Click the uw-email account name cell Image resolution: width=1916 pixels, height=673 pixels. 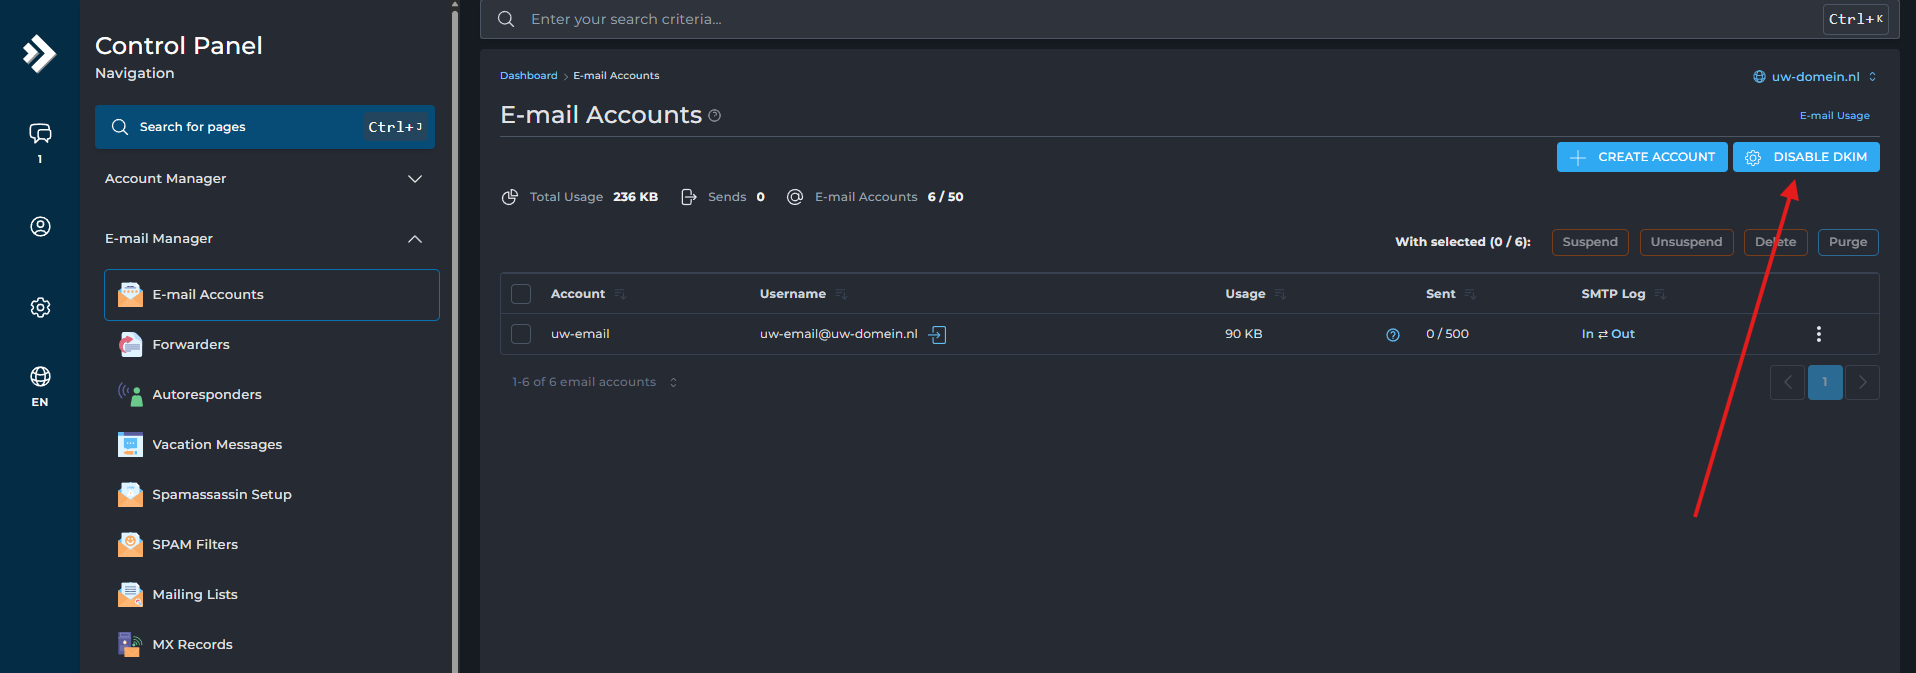[x=580, y=334]
